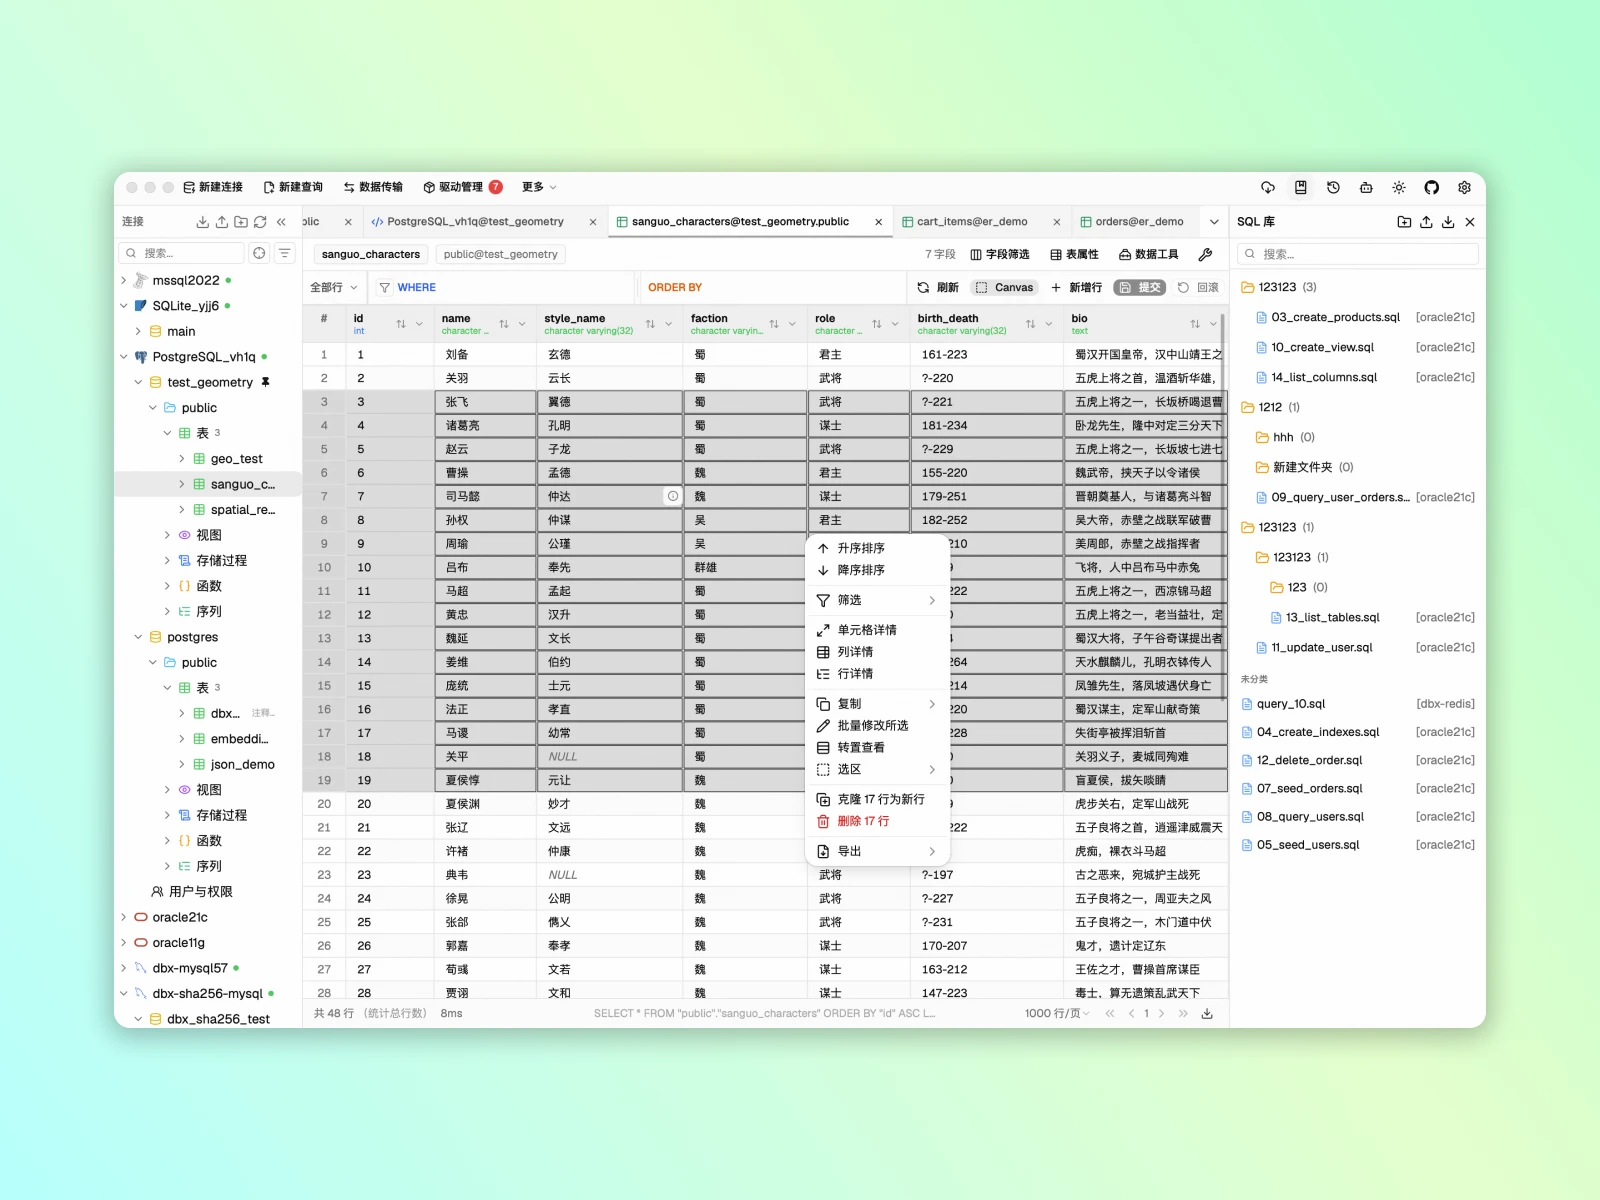Toggle the Canvas view button
The width and height of the screenshot is (1600, 1200).
pyautogui.click(x=1004, y=287)
